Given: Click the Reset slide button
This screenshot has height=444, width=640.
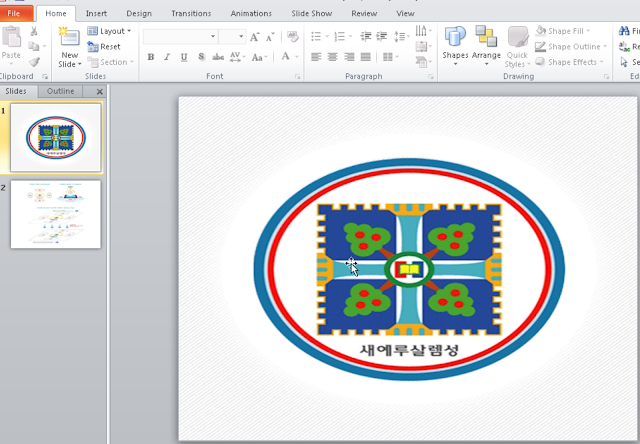Looking at the screenshot, I should 104,47.
